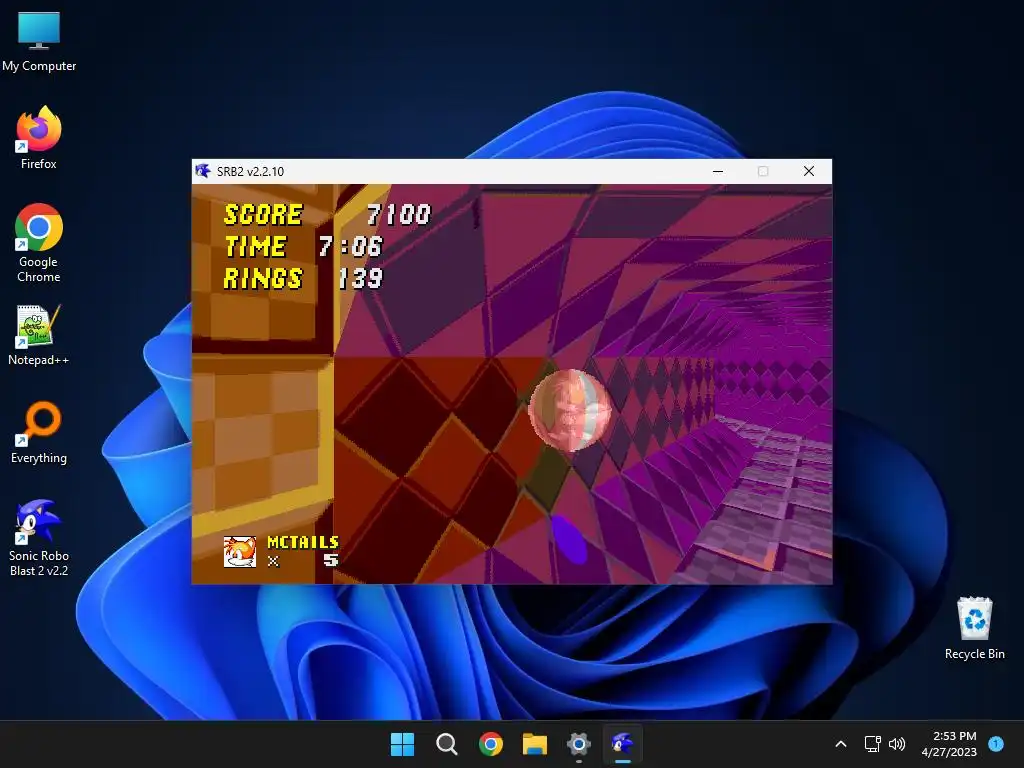
Task: Switch to SRB2 via taskbar Sonic icon
Action: 623,744
